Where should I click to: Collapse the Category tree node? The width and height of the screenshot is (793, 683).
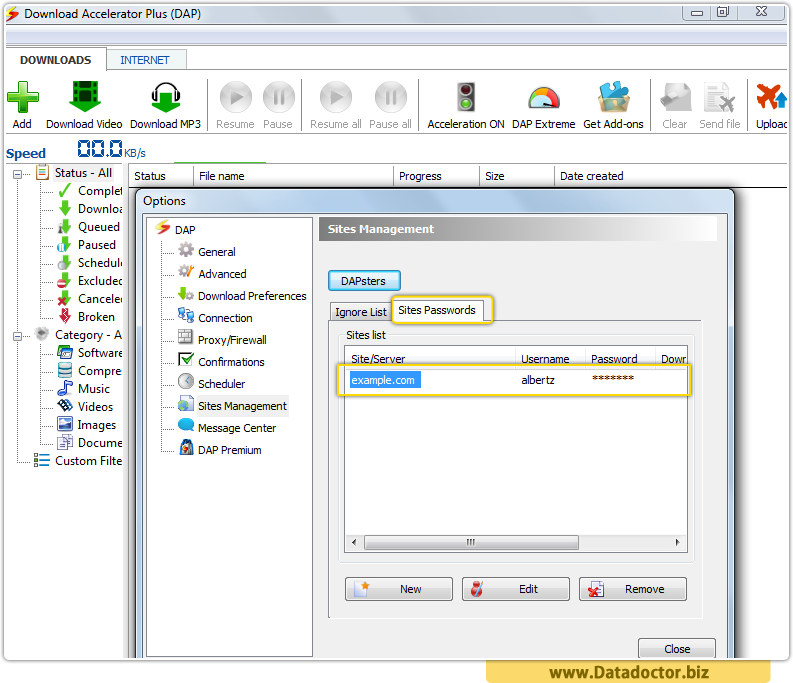point(17,336)
